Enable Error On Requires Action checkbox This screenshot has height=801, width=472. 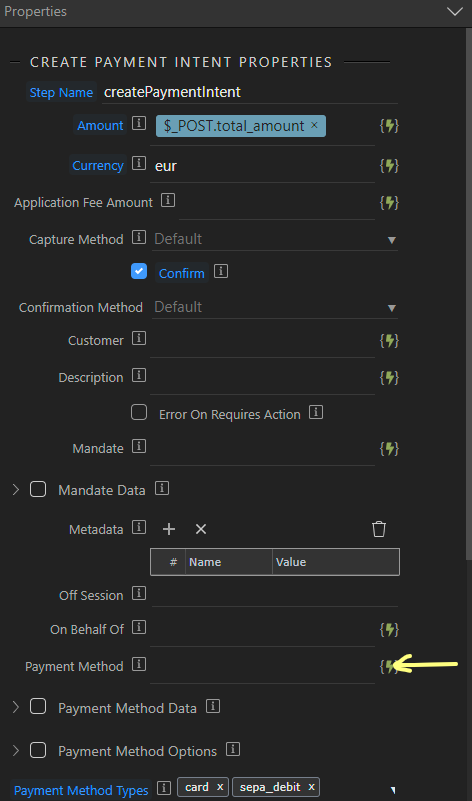click(x=139, y=412)
